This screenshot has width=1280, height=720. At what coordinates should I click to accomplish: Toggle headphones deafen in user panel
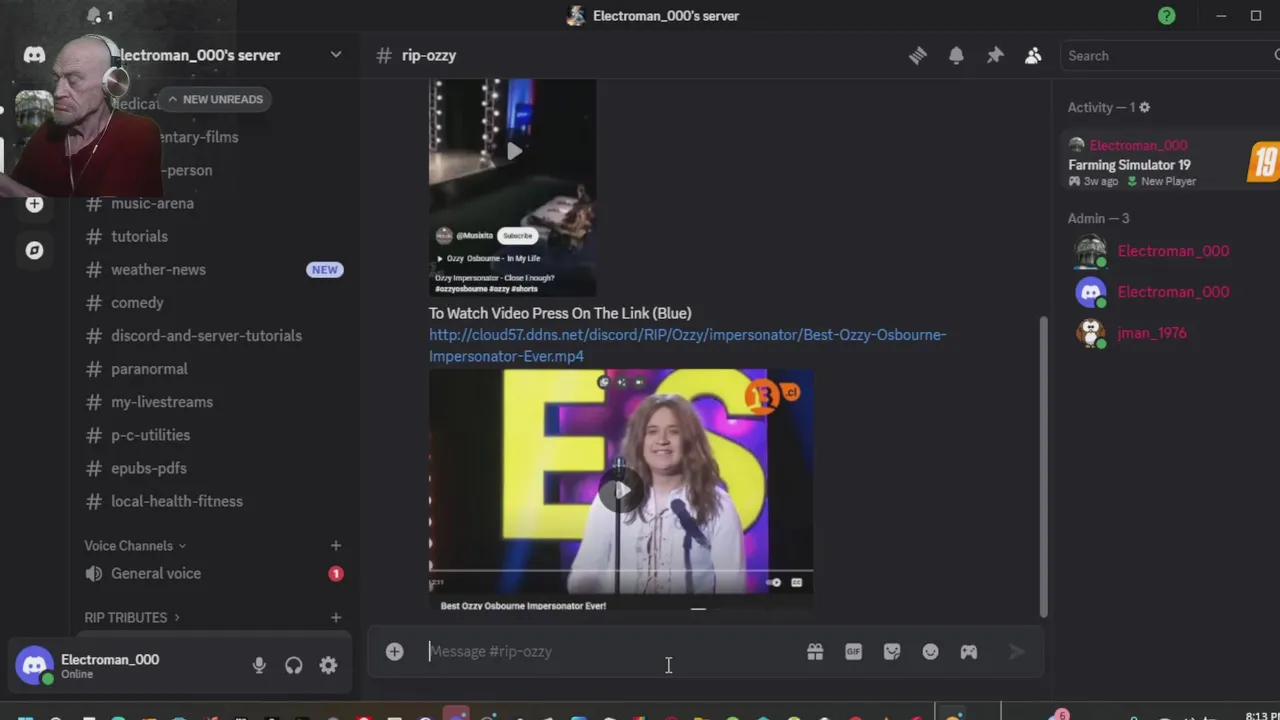pyautogui.click(x=293, y=665)
